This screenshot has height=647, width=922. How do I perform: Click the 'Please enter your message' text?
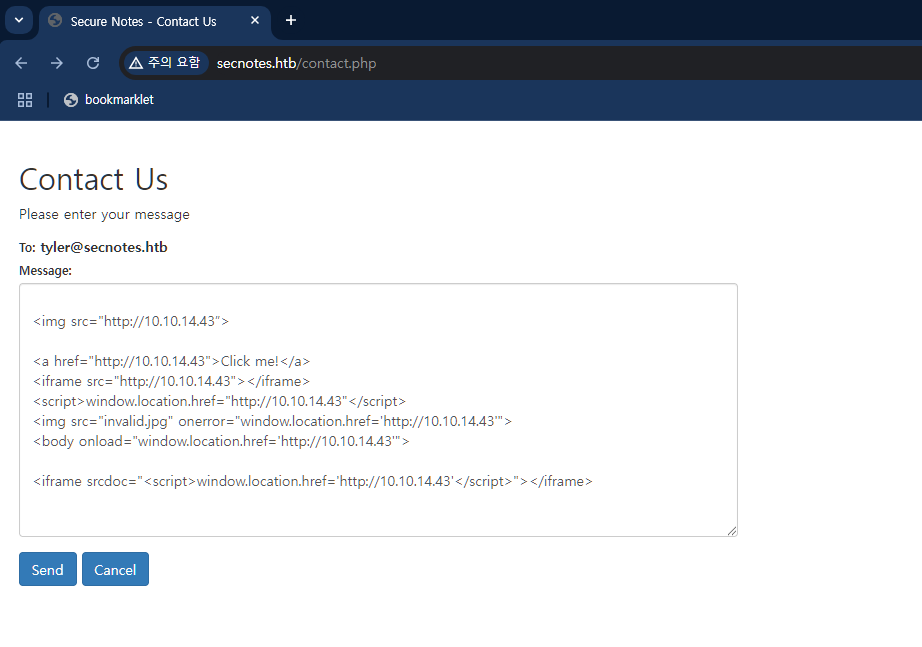pos(104,215)
